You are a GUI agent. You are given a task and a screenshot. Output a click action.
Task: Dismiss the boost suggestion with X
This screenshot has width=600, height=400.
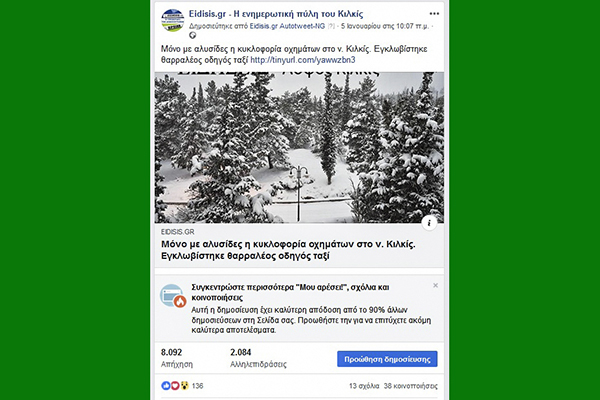pyautogui.click(x=436, y=286)
